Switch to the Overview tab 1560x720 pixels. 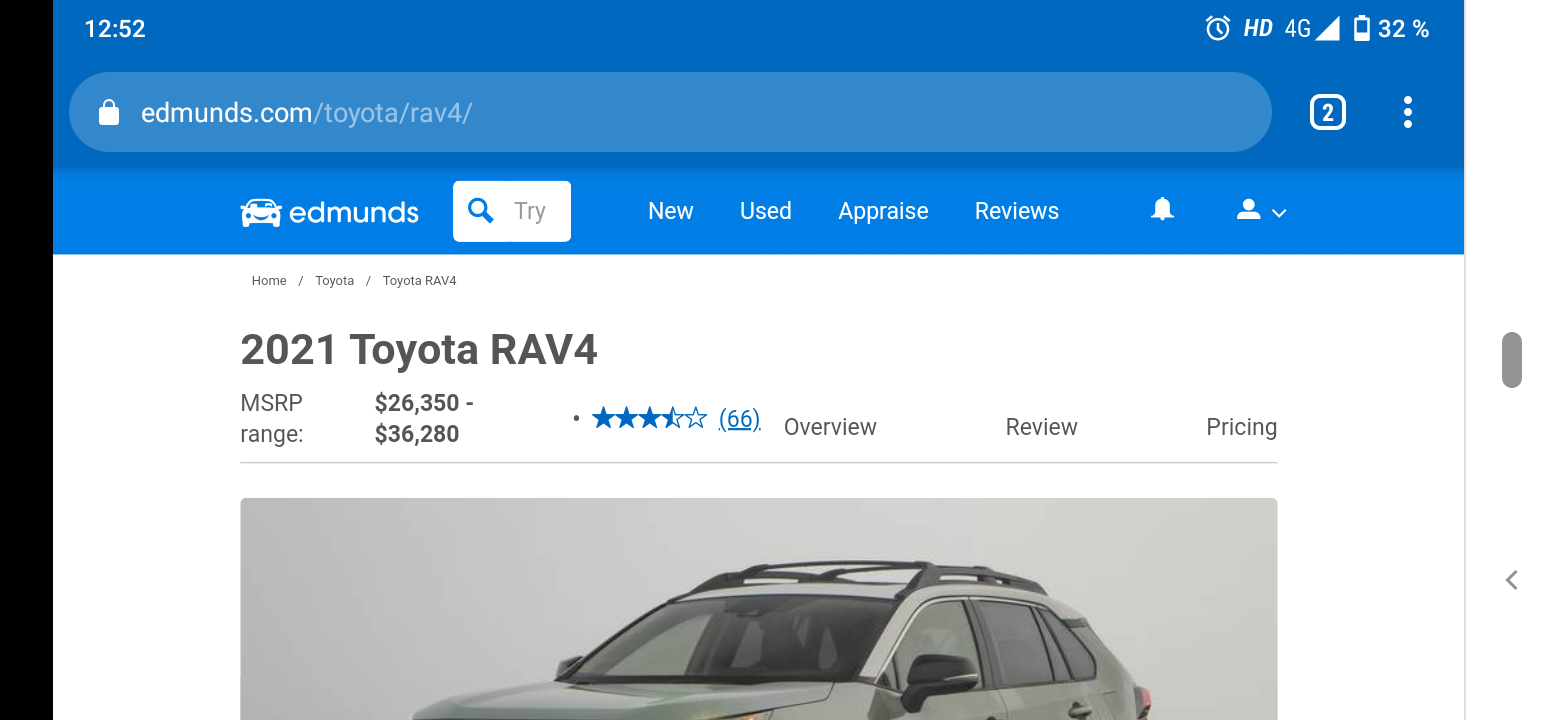[830, 427]
